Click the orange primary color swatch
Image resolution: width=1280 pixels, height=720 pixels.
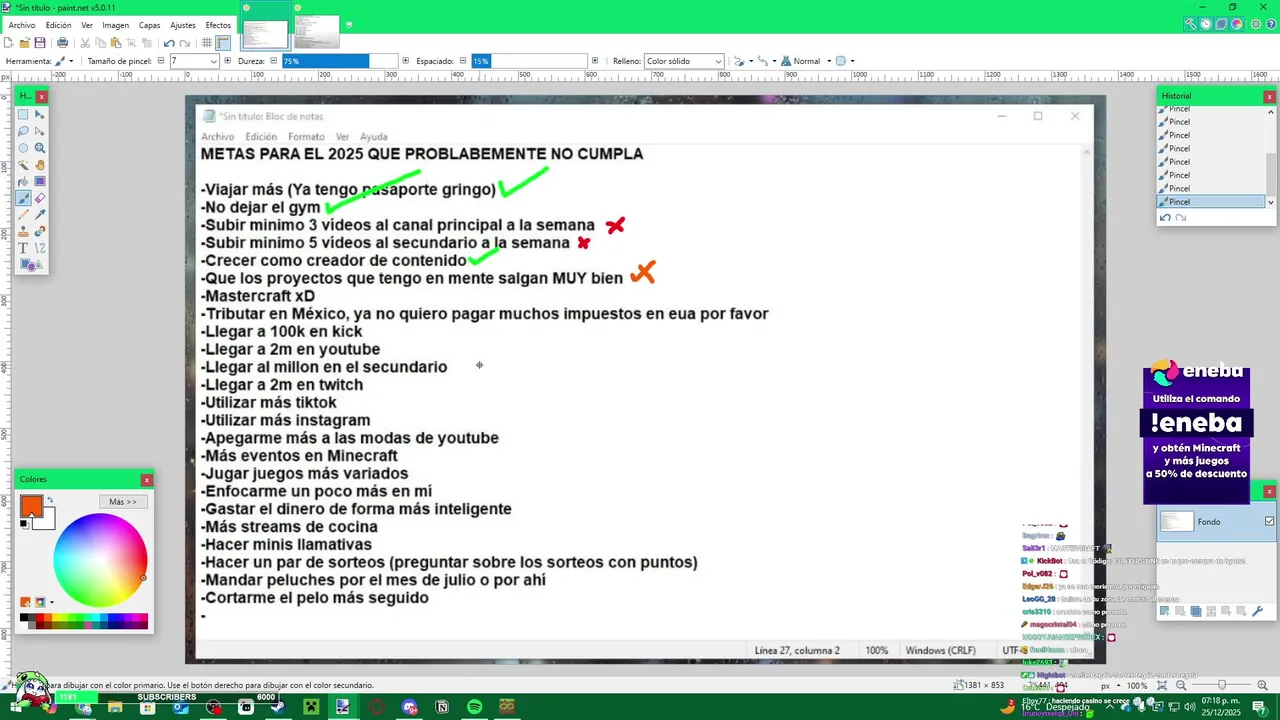(31, 506)
